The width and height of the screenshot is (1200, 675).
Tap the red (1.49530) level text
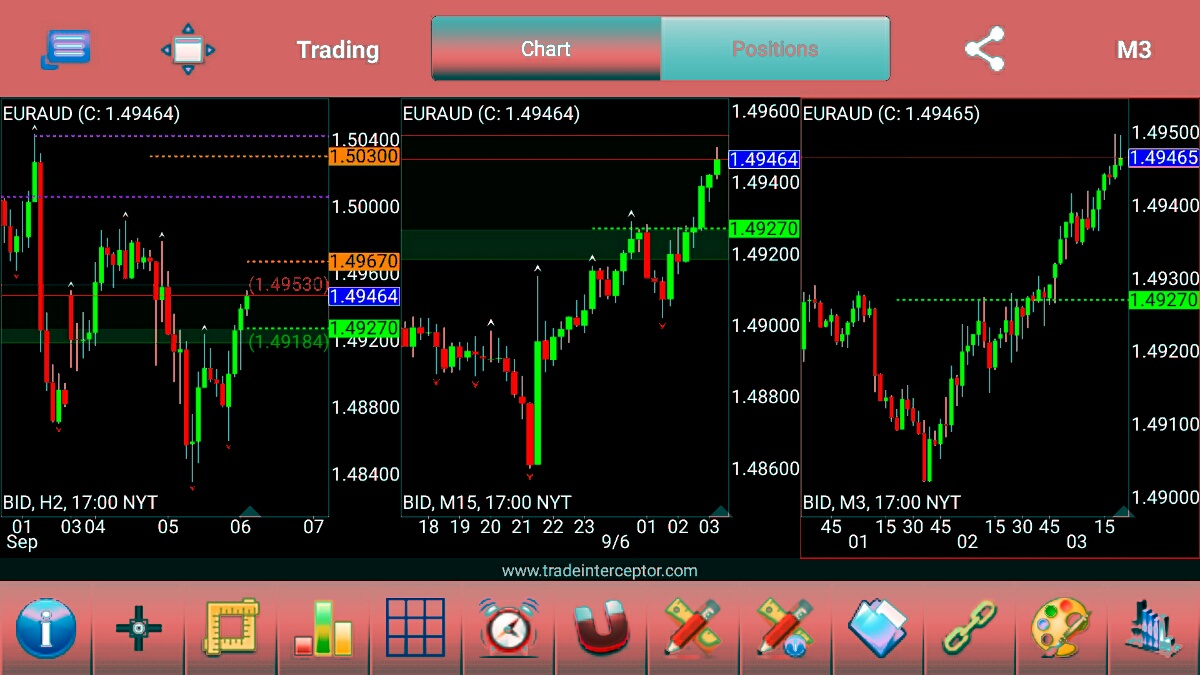tap(287, 284)
